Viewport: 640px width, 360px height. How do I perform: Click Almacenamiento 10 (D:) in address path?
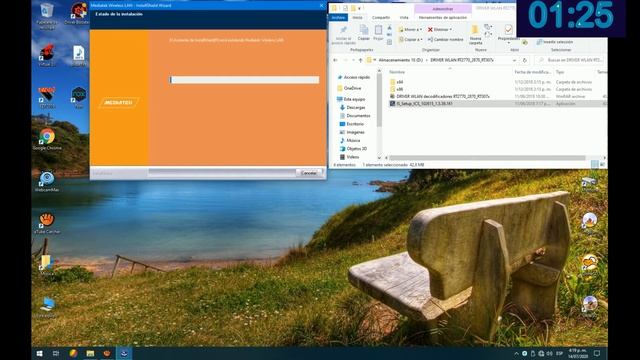click(x=400, y=60)
